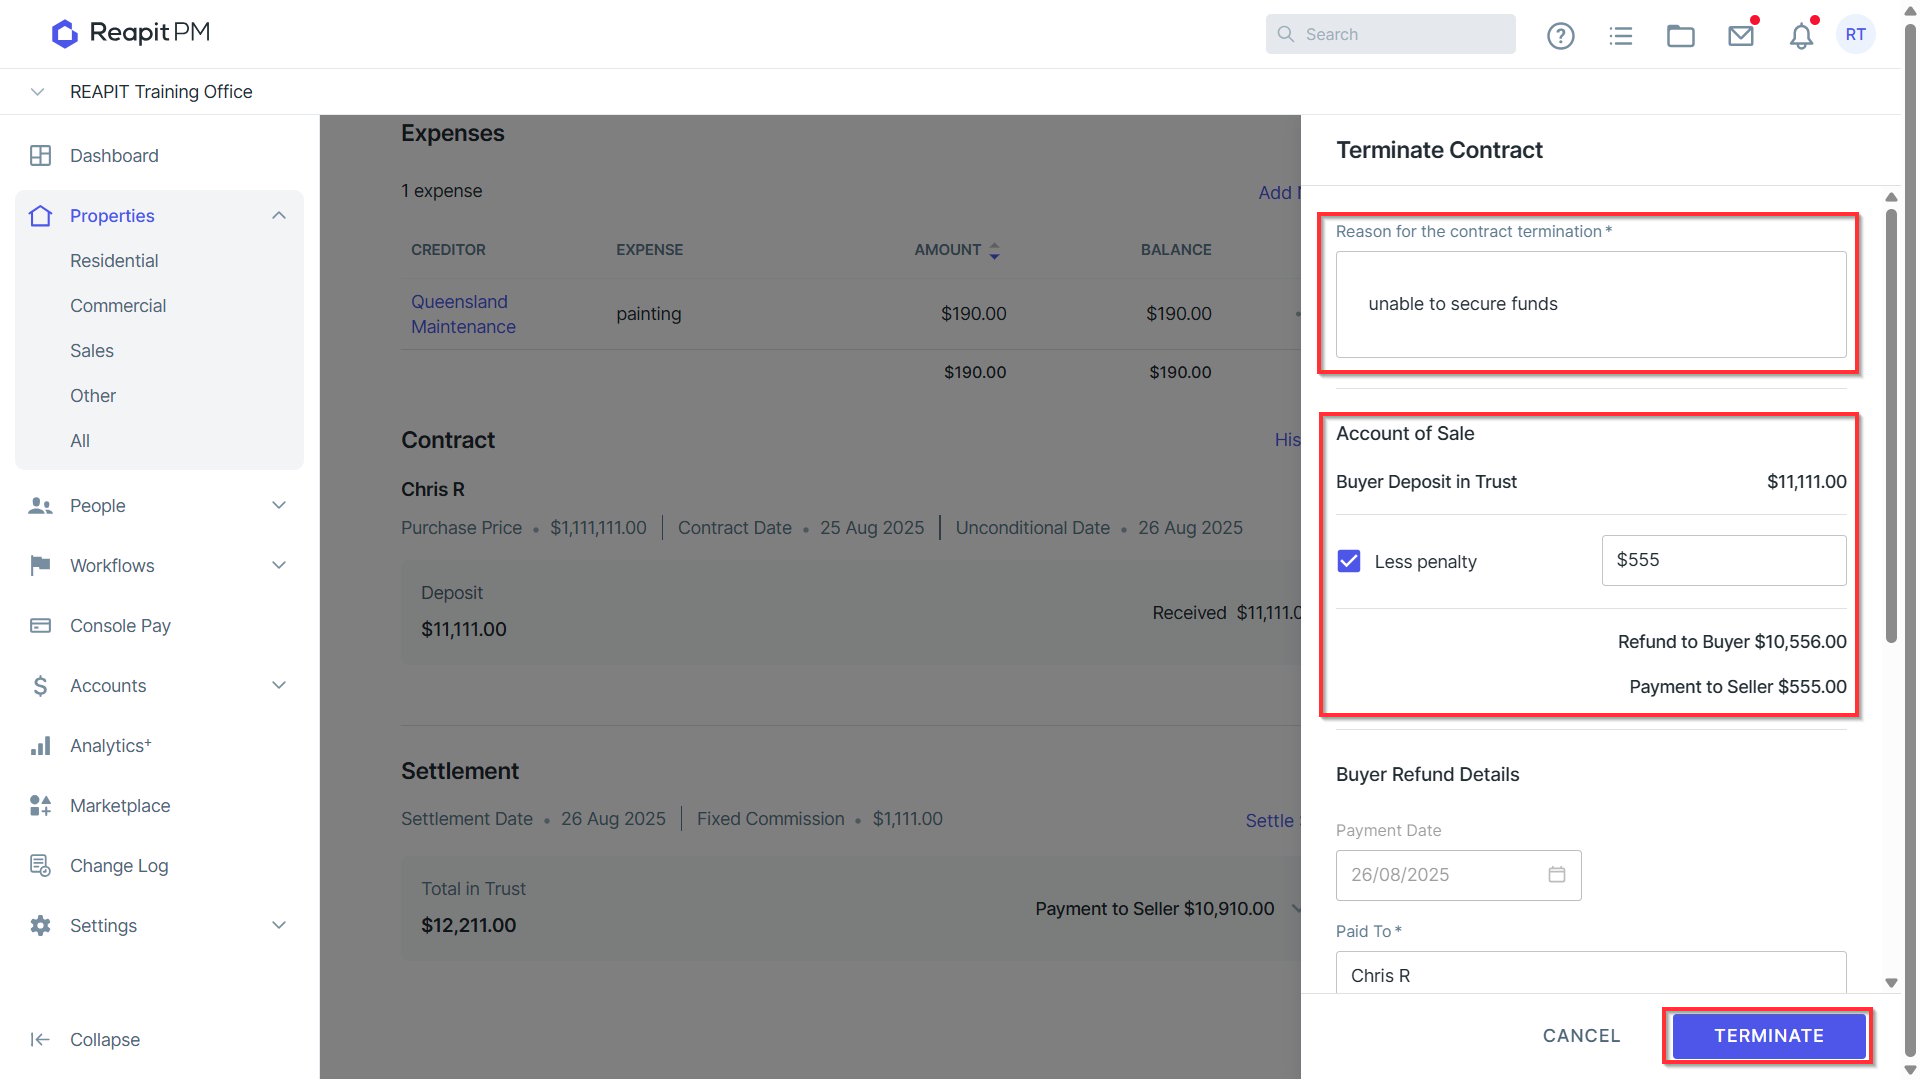Open the task list icon in header
1920x1080 pixels.
click(x=1620, y=36)
